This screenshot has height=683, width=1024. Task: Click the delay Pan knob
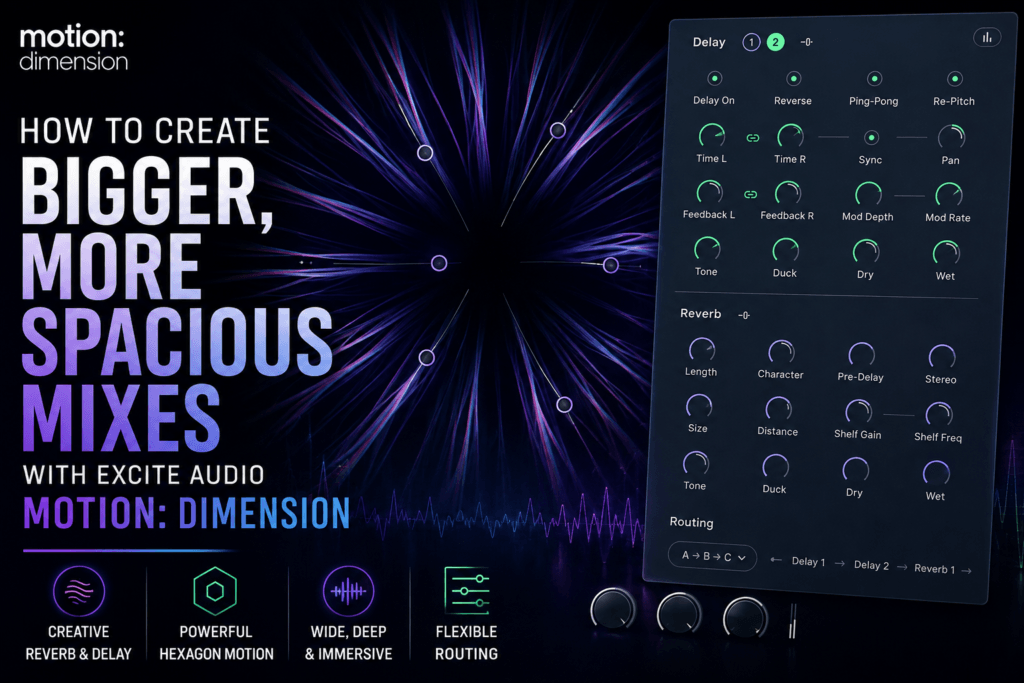coord(951,138)
